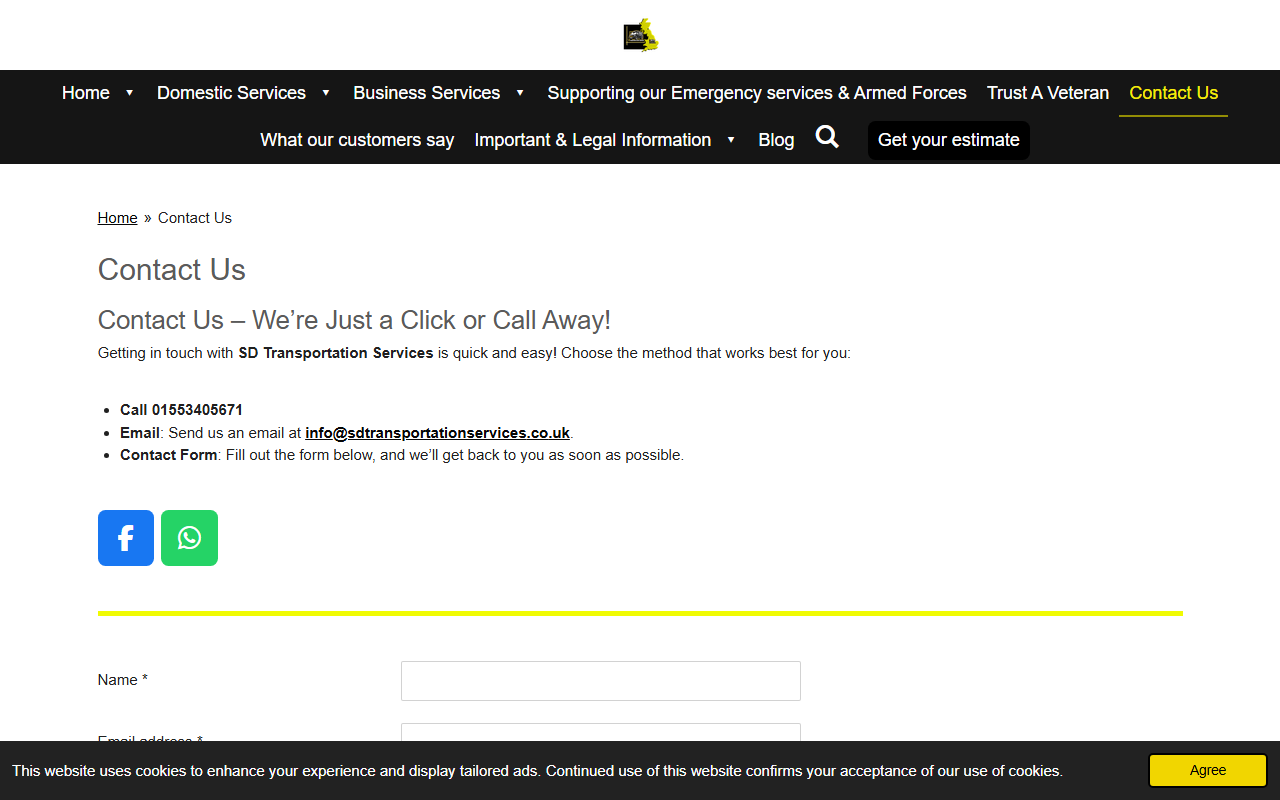
Task: Agree to the cookie notice
Action: click(x=1208, y=770)
